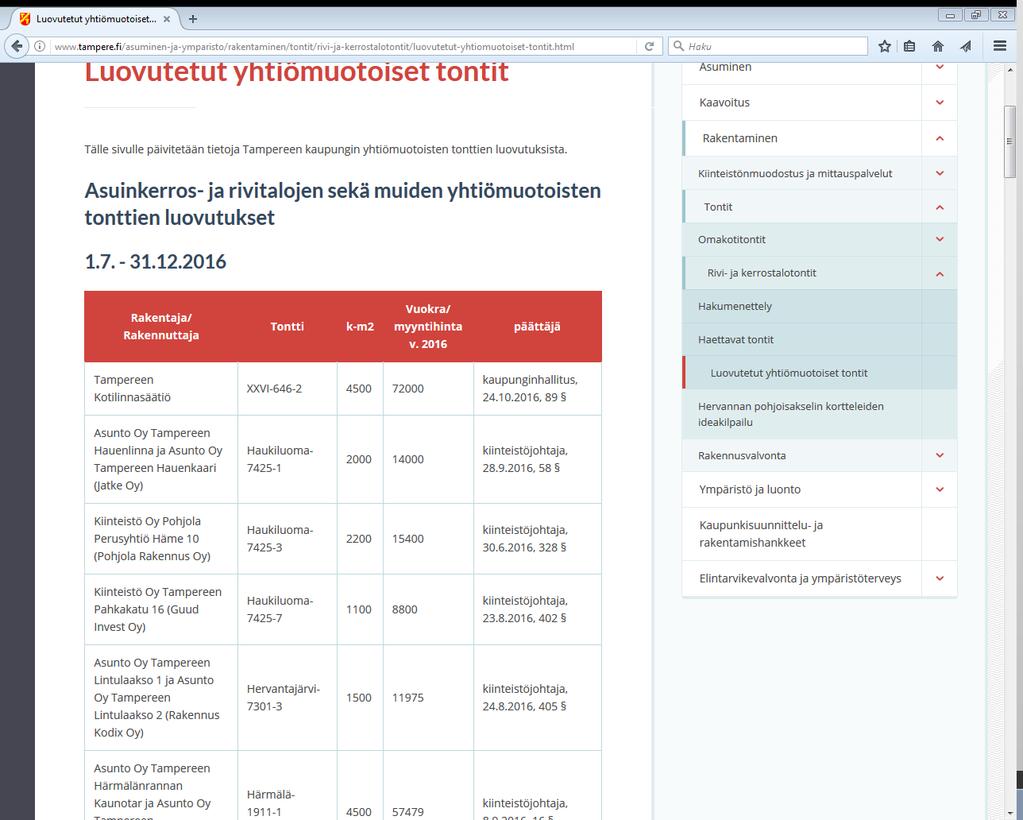Image resolution: width=1023 pixels, height=820 pixels.
Task: Click the price value 72000
Action: (408, 389)
